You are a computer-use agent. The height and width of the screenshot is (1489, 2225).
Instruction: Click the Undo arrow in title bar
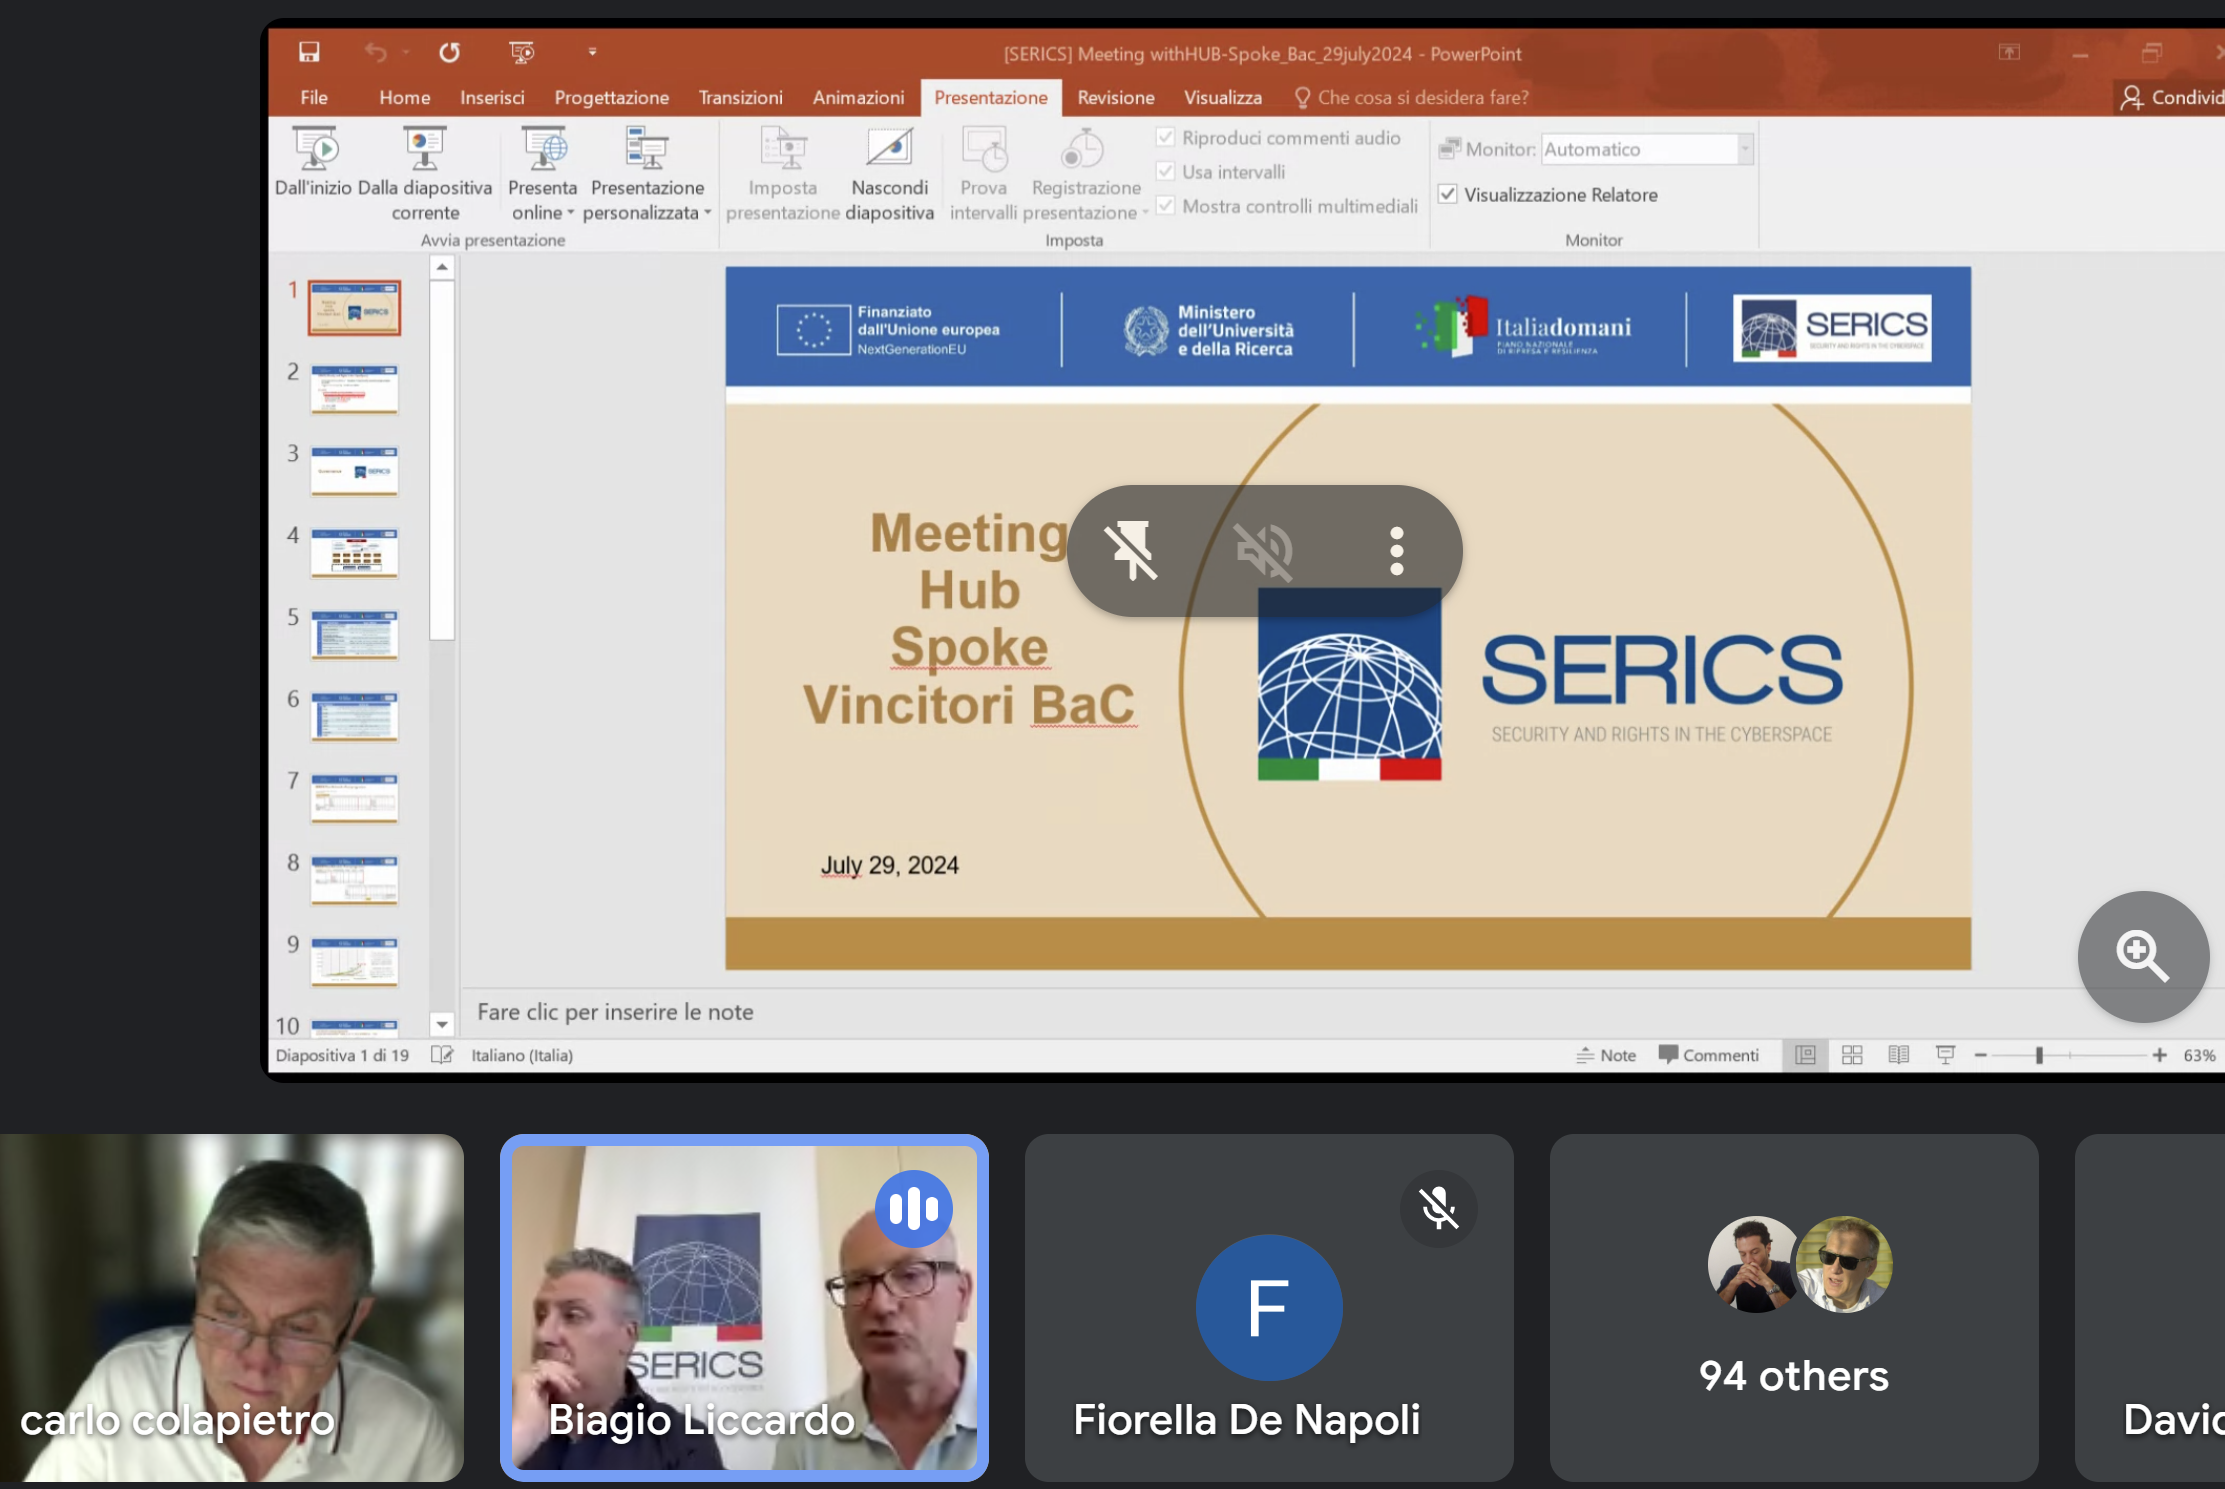click(x=375, y=52)
